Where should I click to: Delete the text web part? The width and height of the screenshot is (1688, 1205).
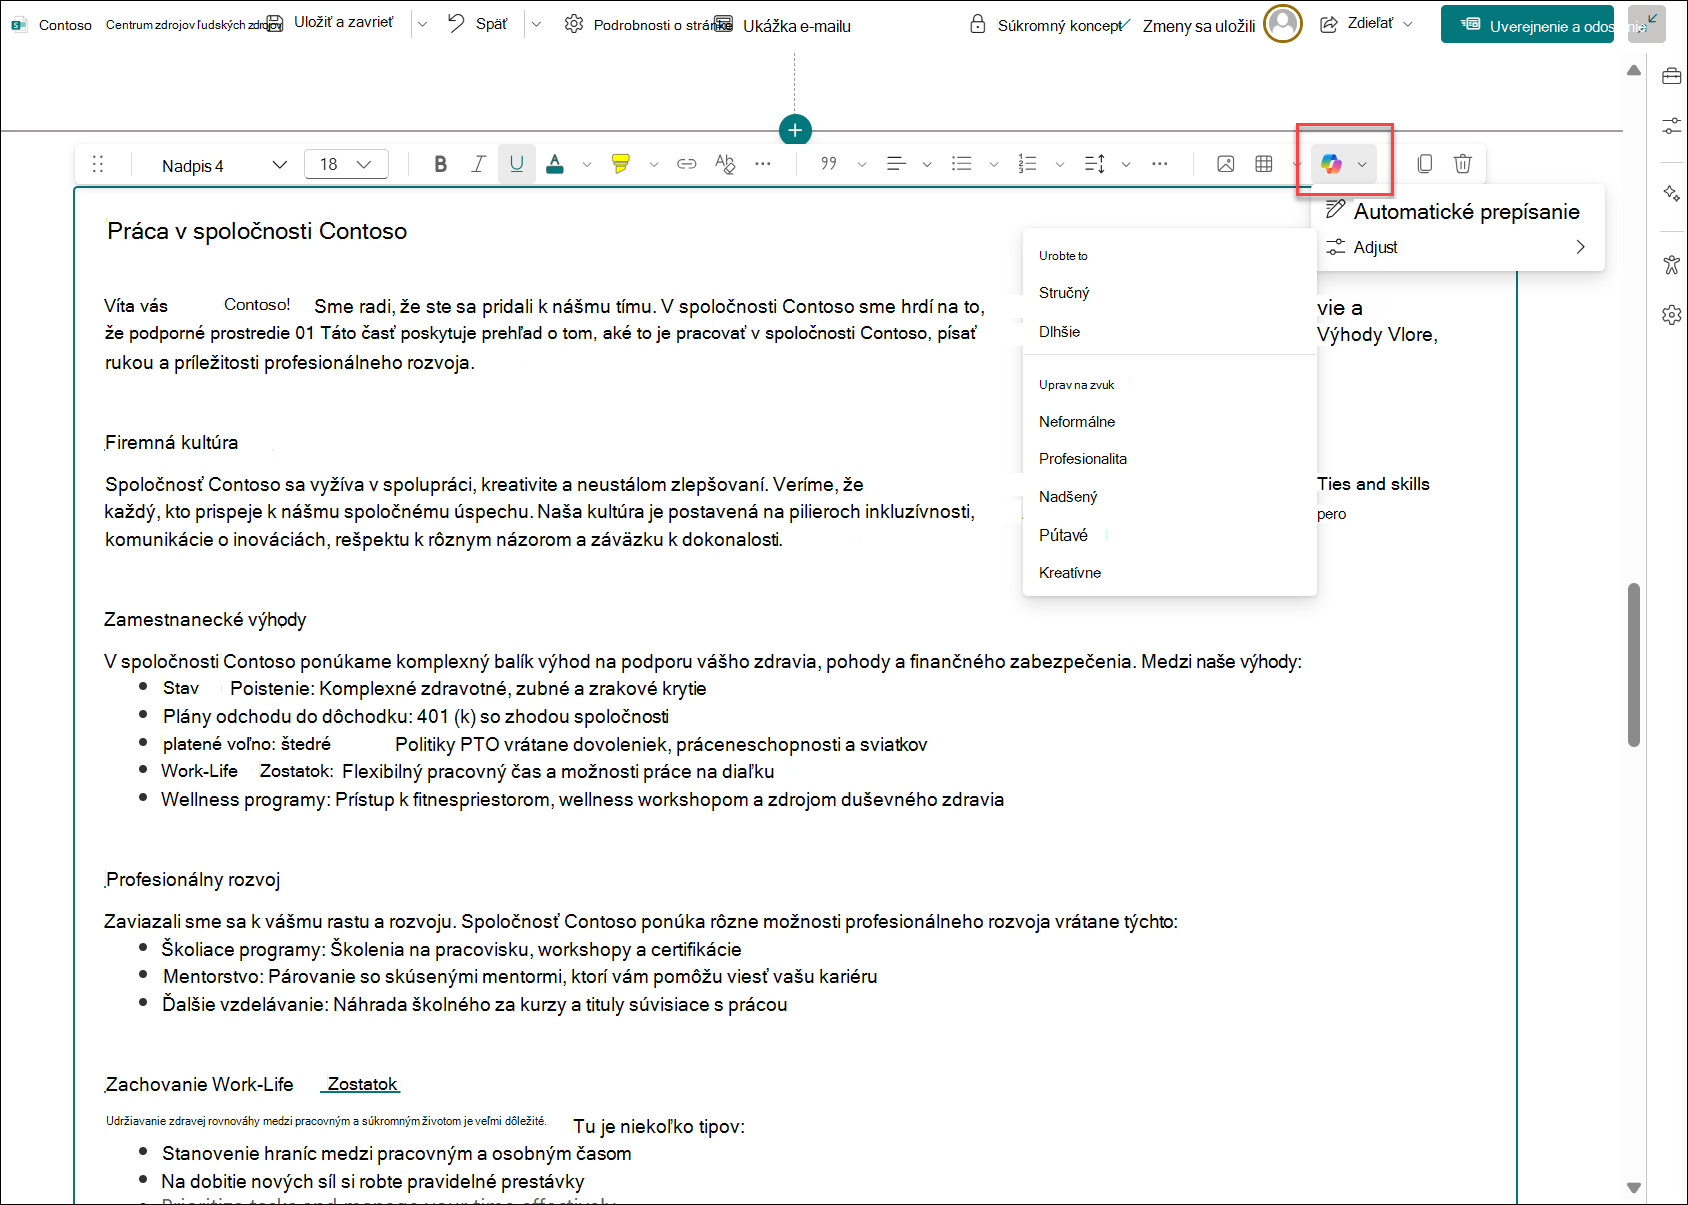[x=1463, y=164]
